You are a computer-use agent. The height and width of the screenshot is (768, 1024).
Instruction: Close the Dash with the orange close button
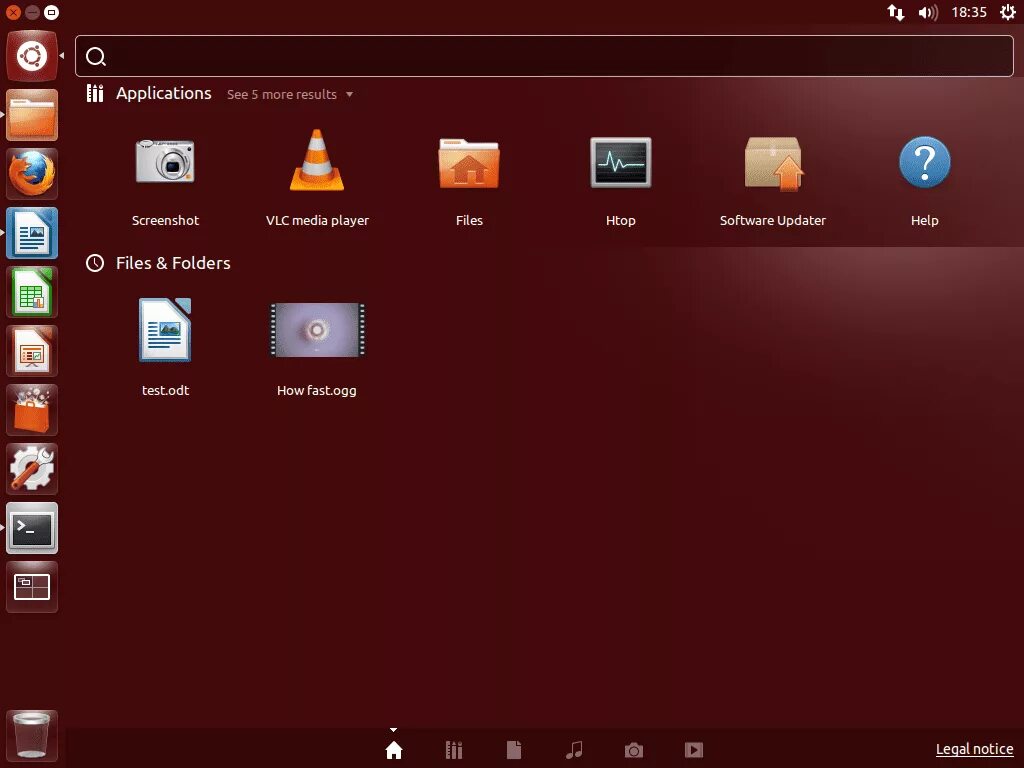tap(13, 12)
